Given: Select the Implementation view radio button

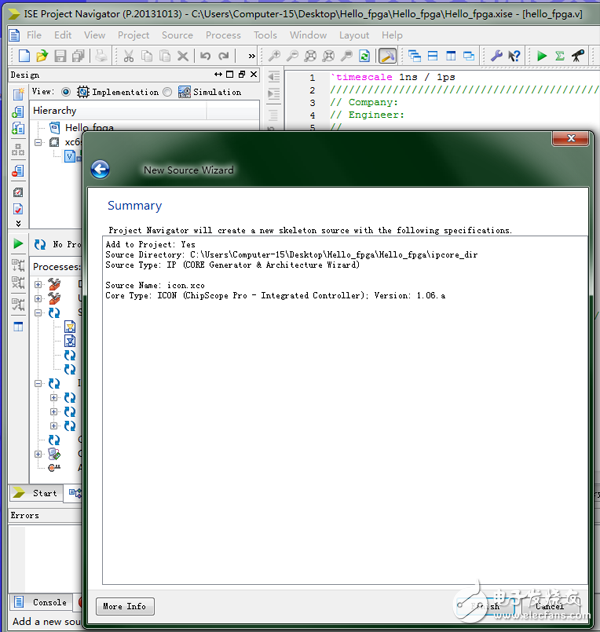Looking at the screenshot, I should pyautogui.click(x=66, y=92).
